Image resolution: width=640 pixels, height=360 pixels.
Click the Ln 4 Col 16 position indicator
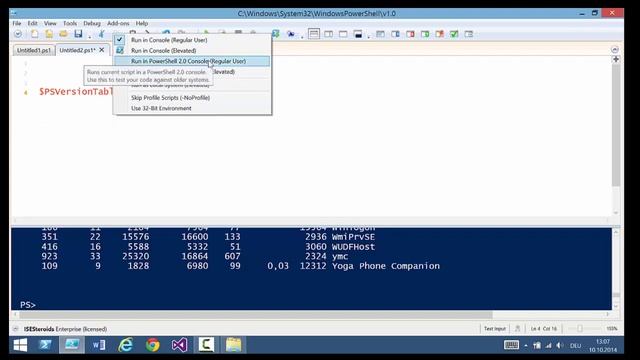click(544, 329)
